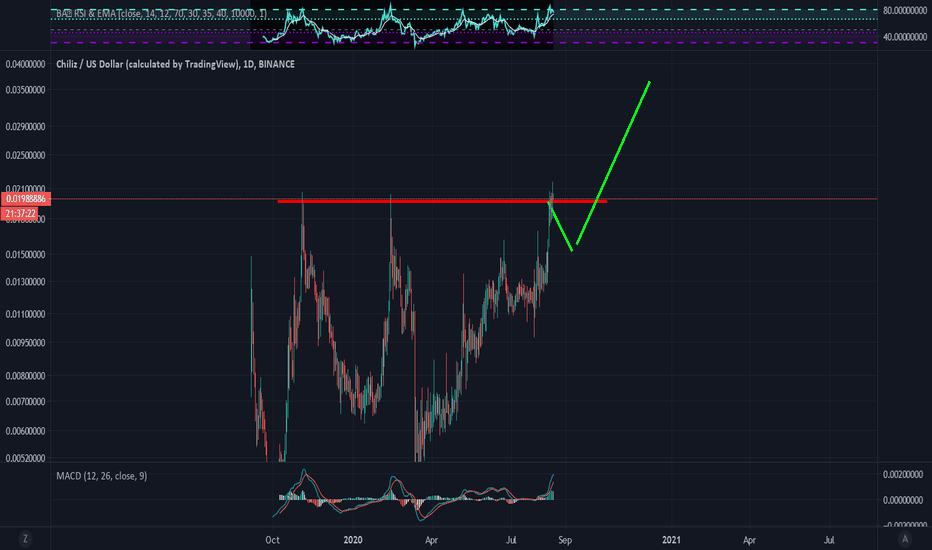Click the 0.02900000 price axis label

click(26, 127)
